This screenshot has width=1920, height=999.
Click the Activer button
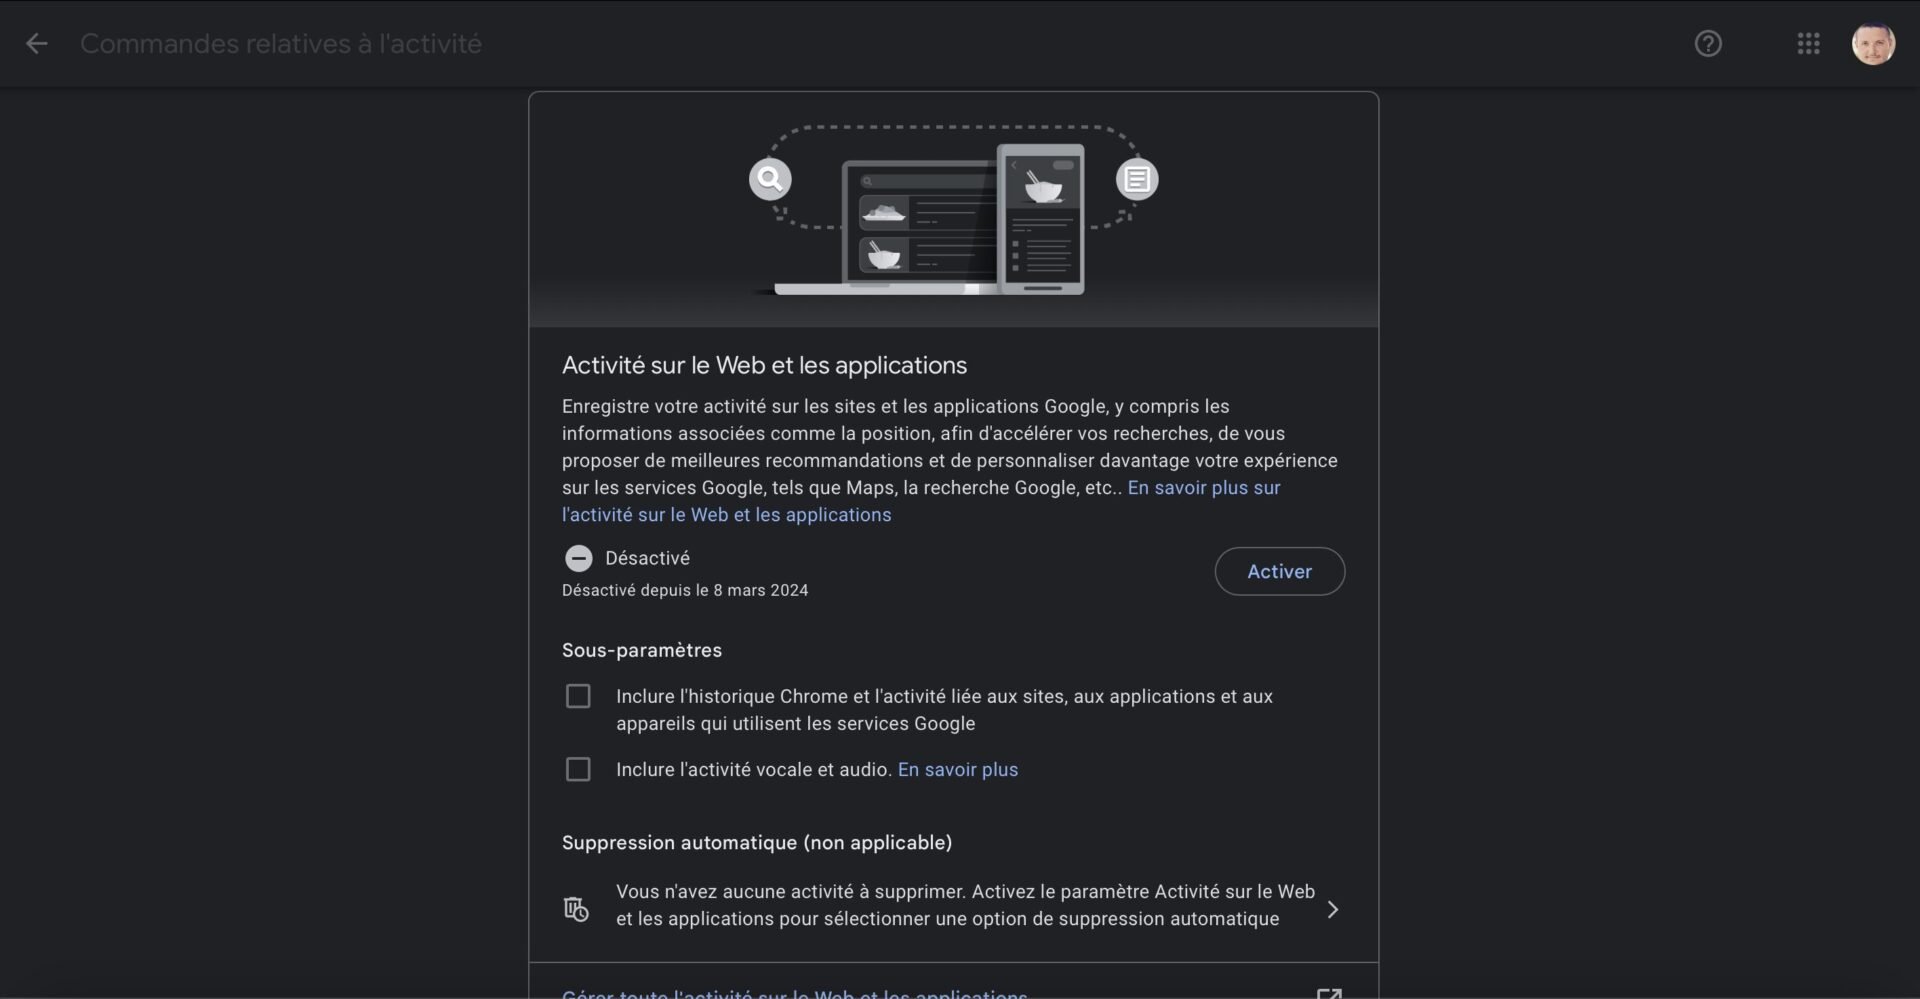(x=1279, y=571)
